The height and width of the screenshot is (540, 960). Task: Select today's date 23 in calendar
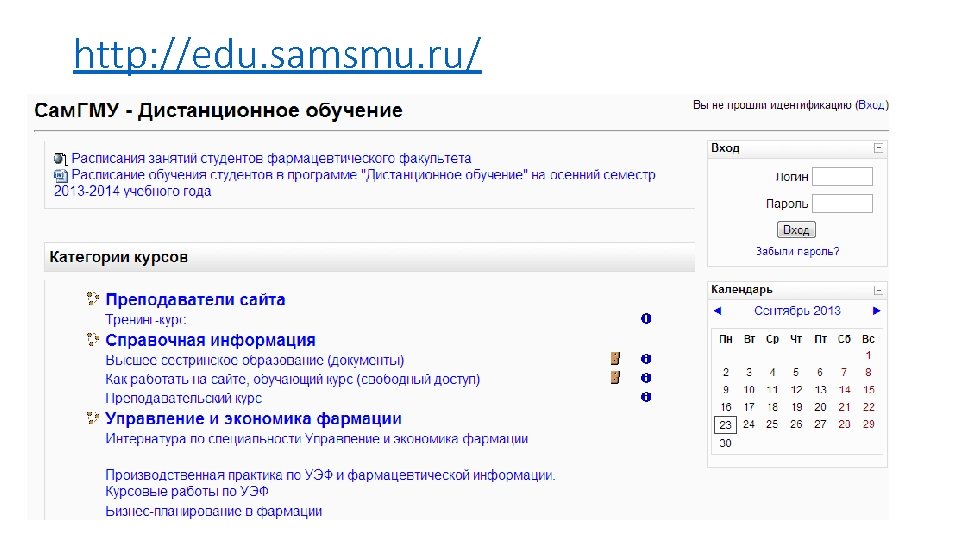(725, 424)
